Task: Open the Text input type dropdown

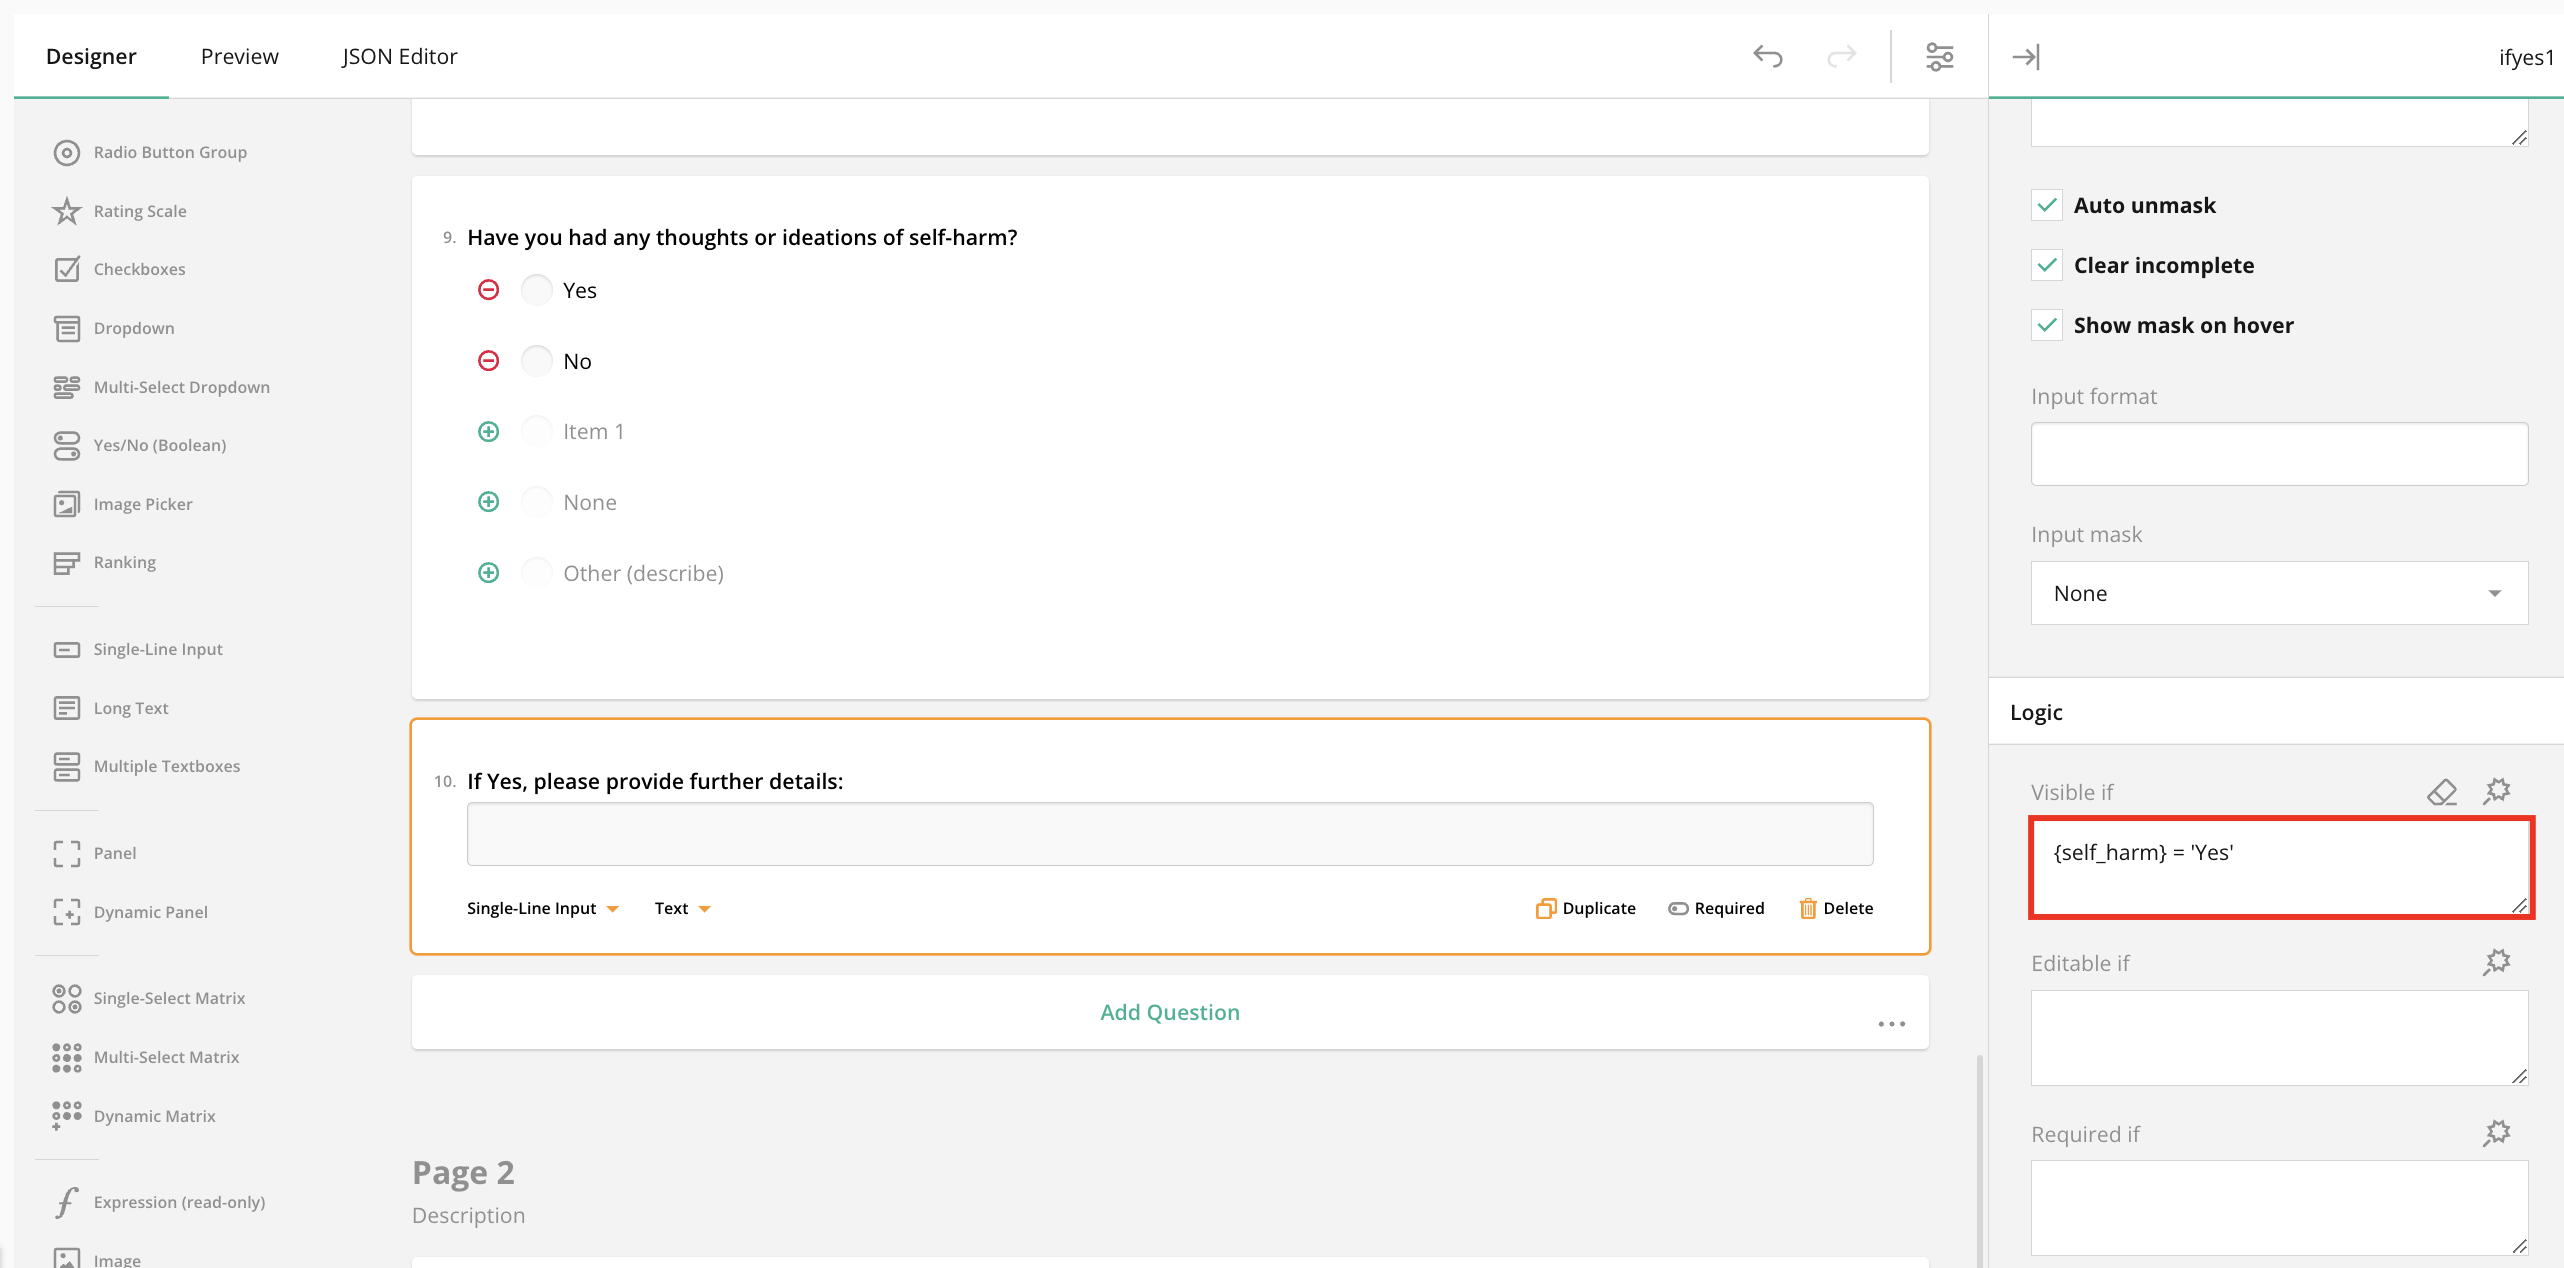Action: click(x=682, y=908)
